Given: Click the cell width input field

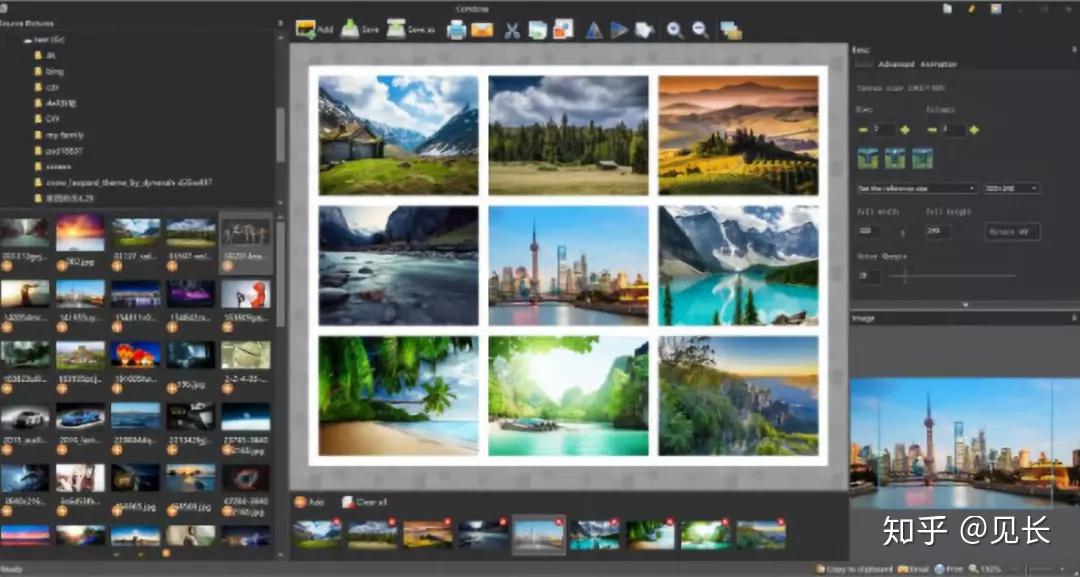Looking at the screenshot, I should click(871, 231).
